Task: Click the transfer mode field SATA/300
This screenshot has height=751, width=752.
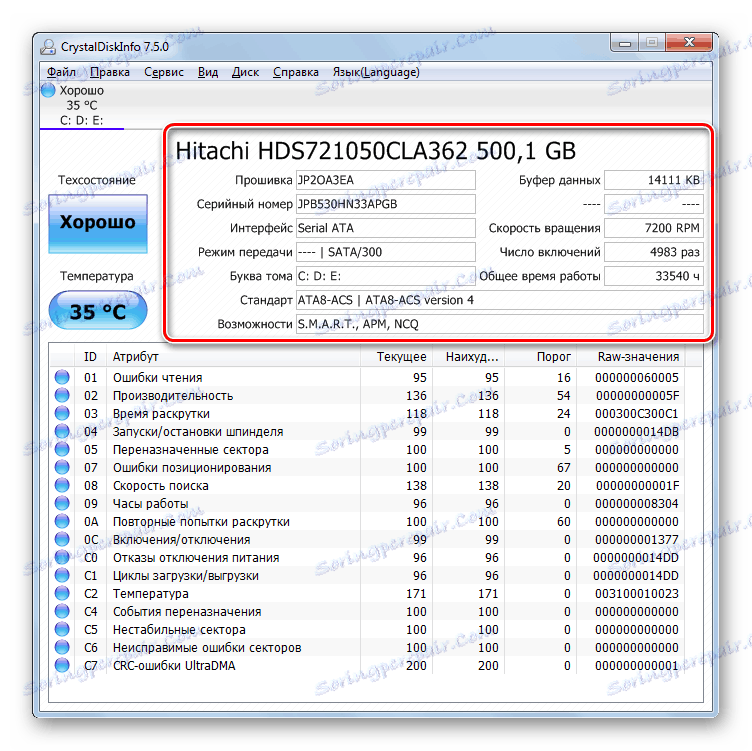Action: pos(386,252)
